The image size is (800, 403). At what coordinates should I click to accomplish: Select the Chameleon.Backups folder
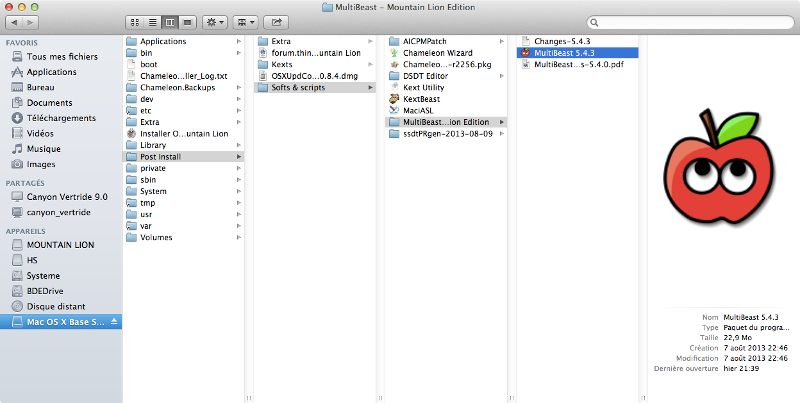pyautogui.click(x=183, y=88)
